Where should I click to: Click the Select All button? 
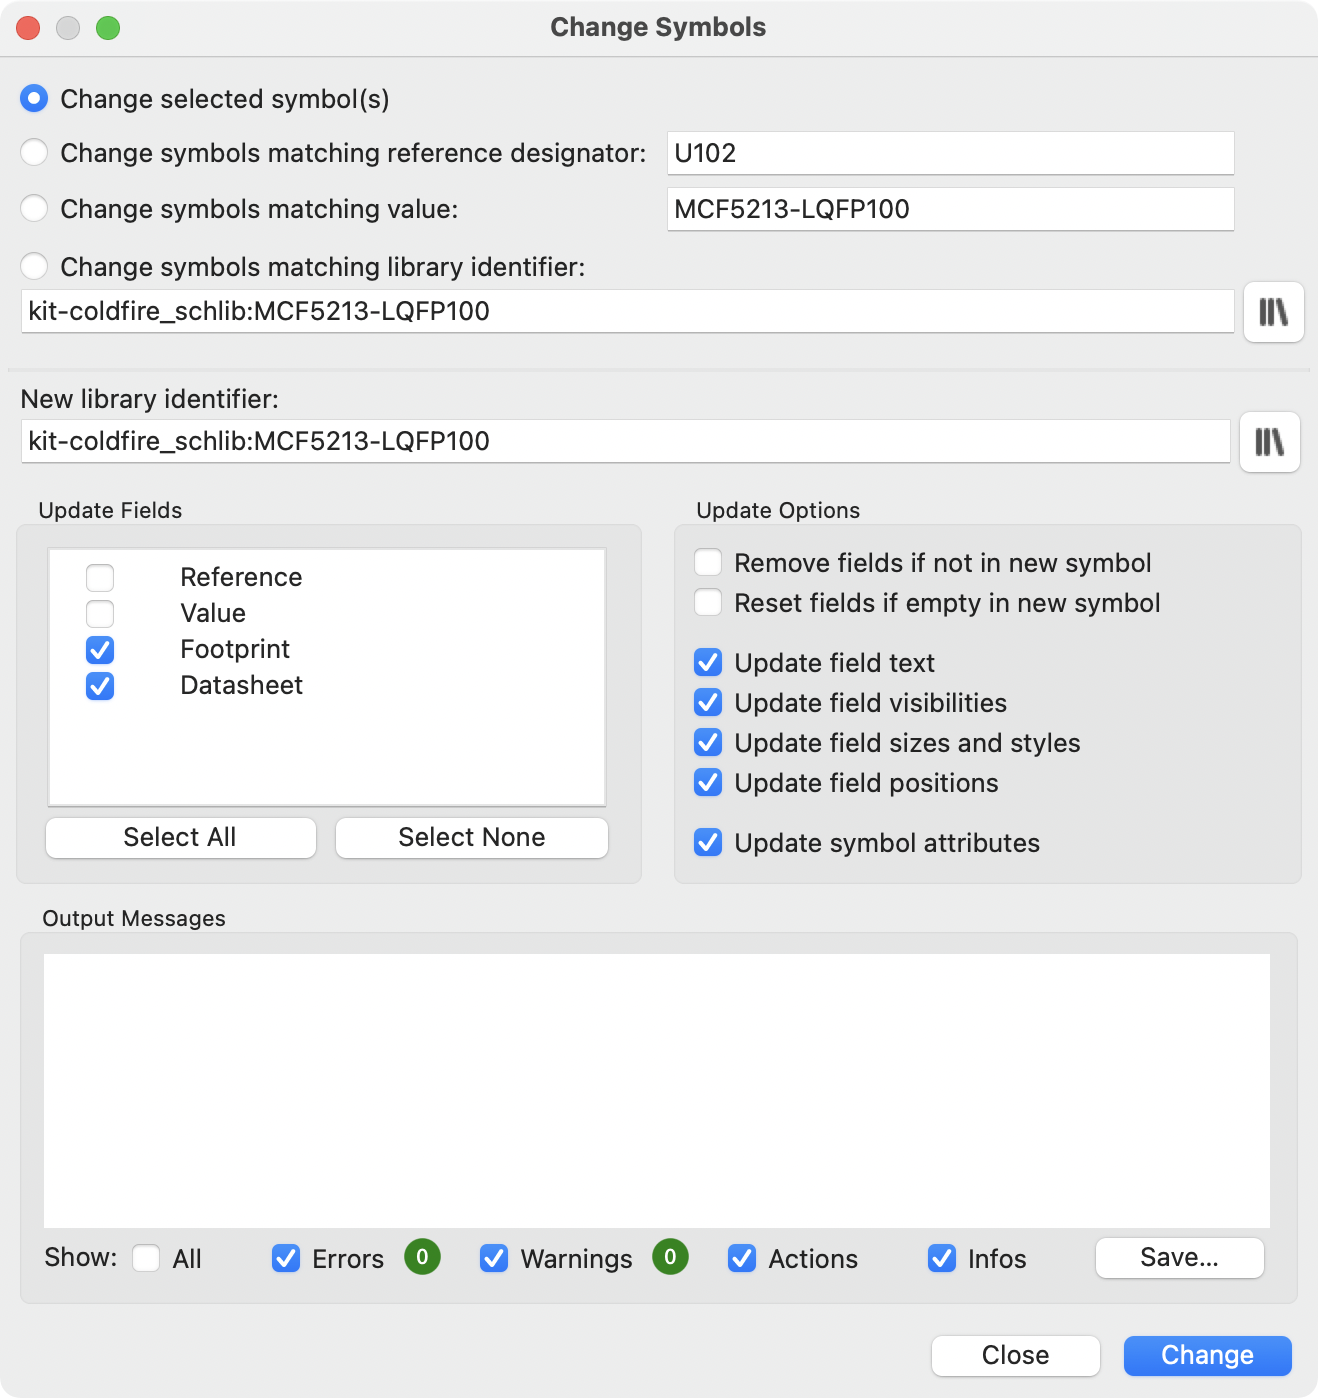click(180, 837)
